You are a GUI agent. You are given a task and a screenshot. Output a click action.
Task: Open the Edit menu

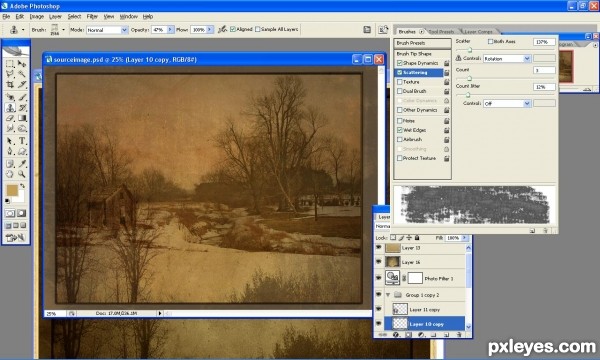coord(20,16)
